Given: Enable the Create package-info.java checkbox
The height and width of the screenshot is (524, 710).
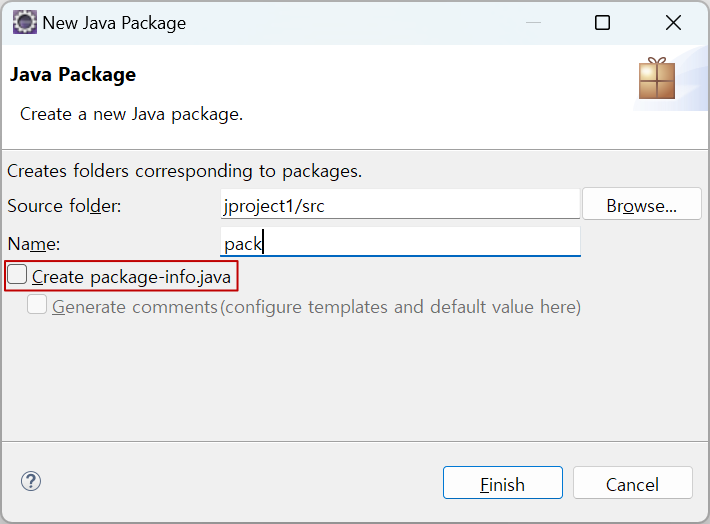Looking at the screenshot, I should point(17,274).
